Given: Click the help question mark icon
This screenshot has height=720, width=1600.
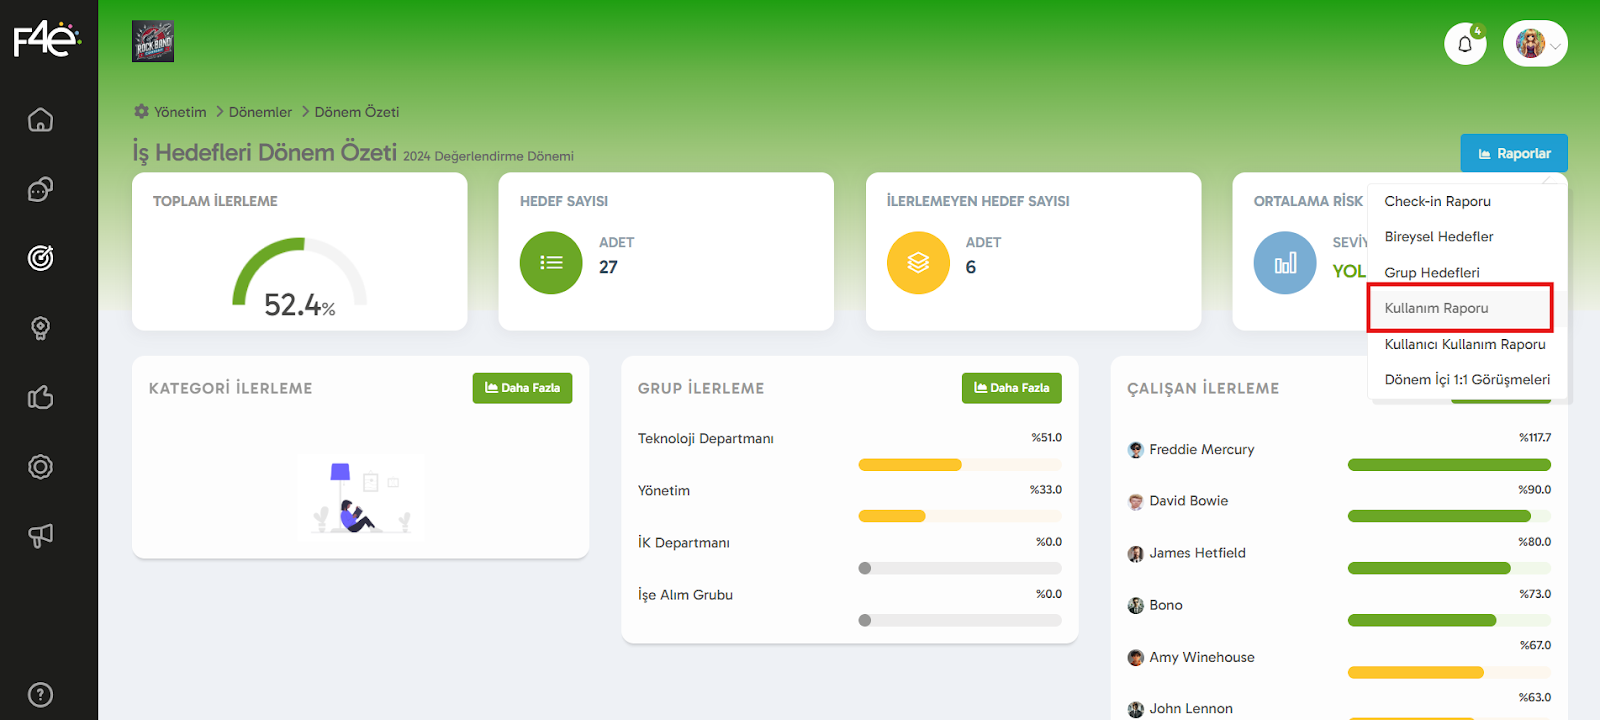Looking at the screenshot, I should click(x=40, y=694).
